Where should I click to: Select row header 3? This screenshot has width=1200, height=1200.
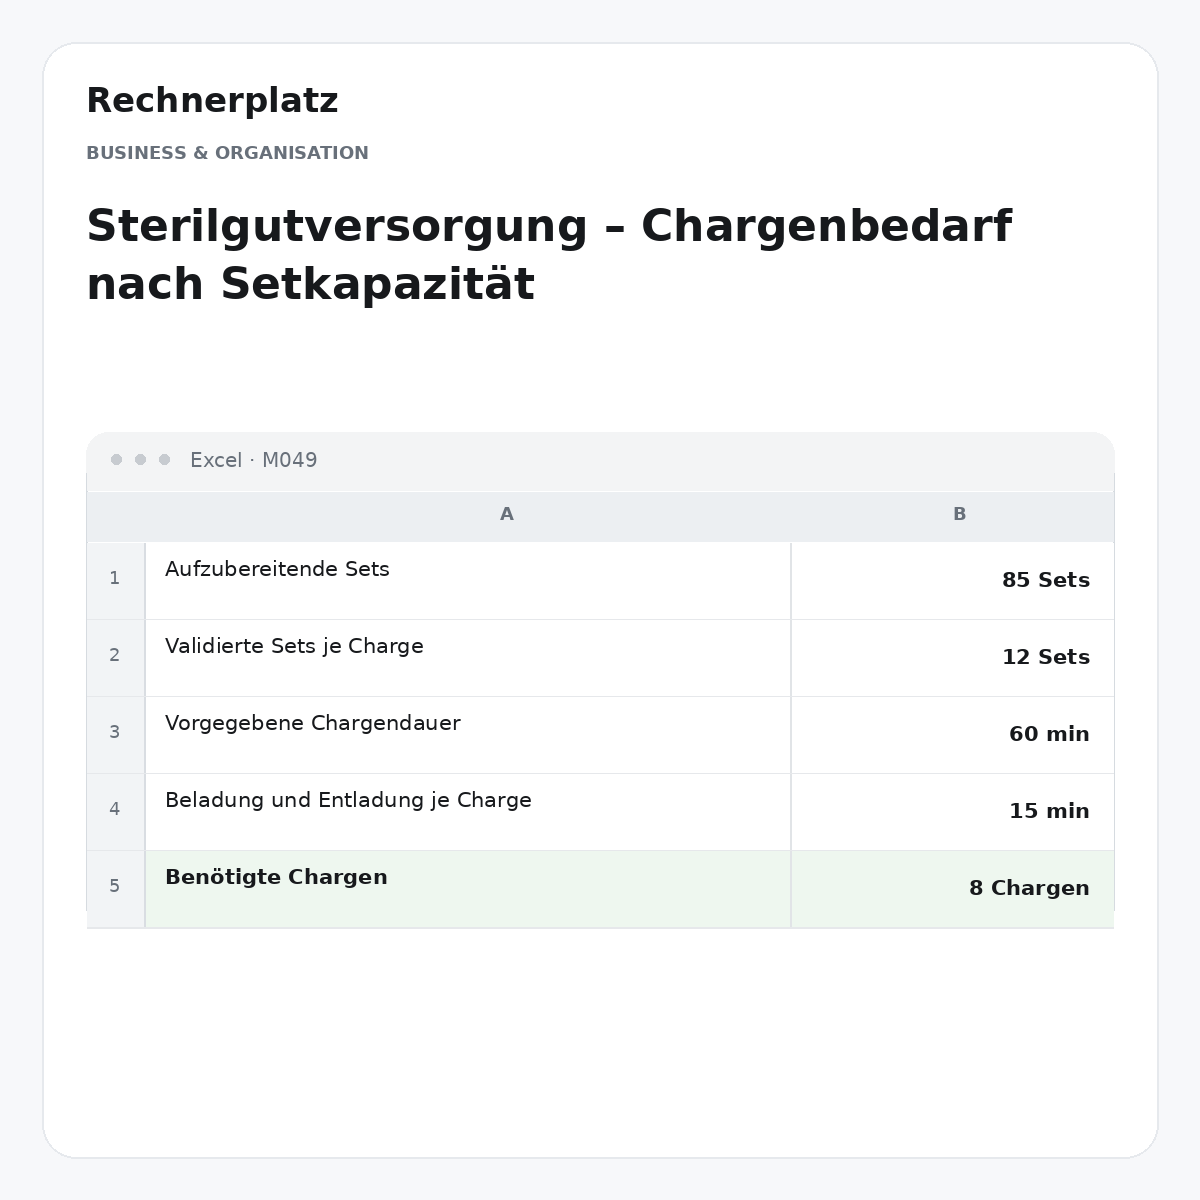coord(115,734)
